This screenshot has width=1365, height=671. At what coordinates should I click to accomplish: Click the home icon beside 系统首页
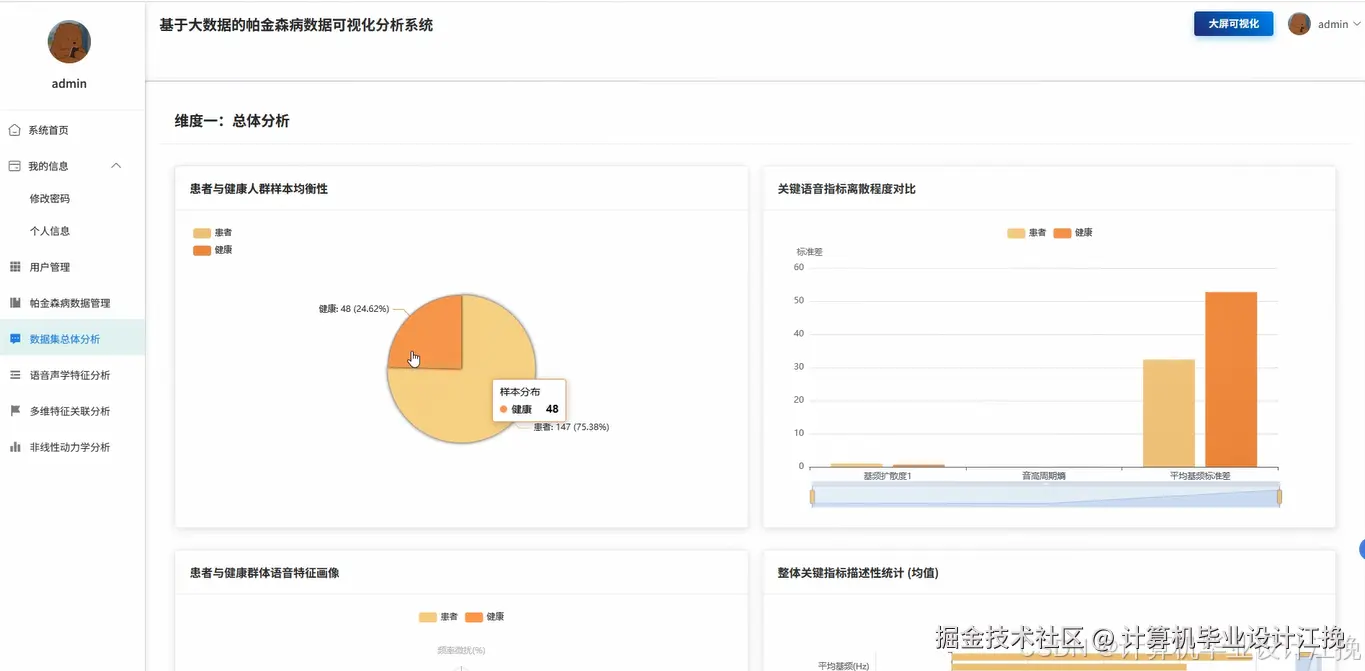click(14, 130)
